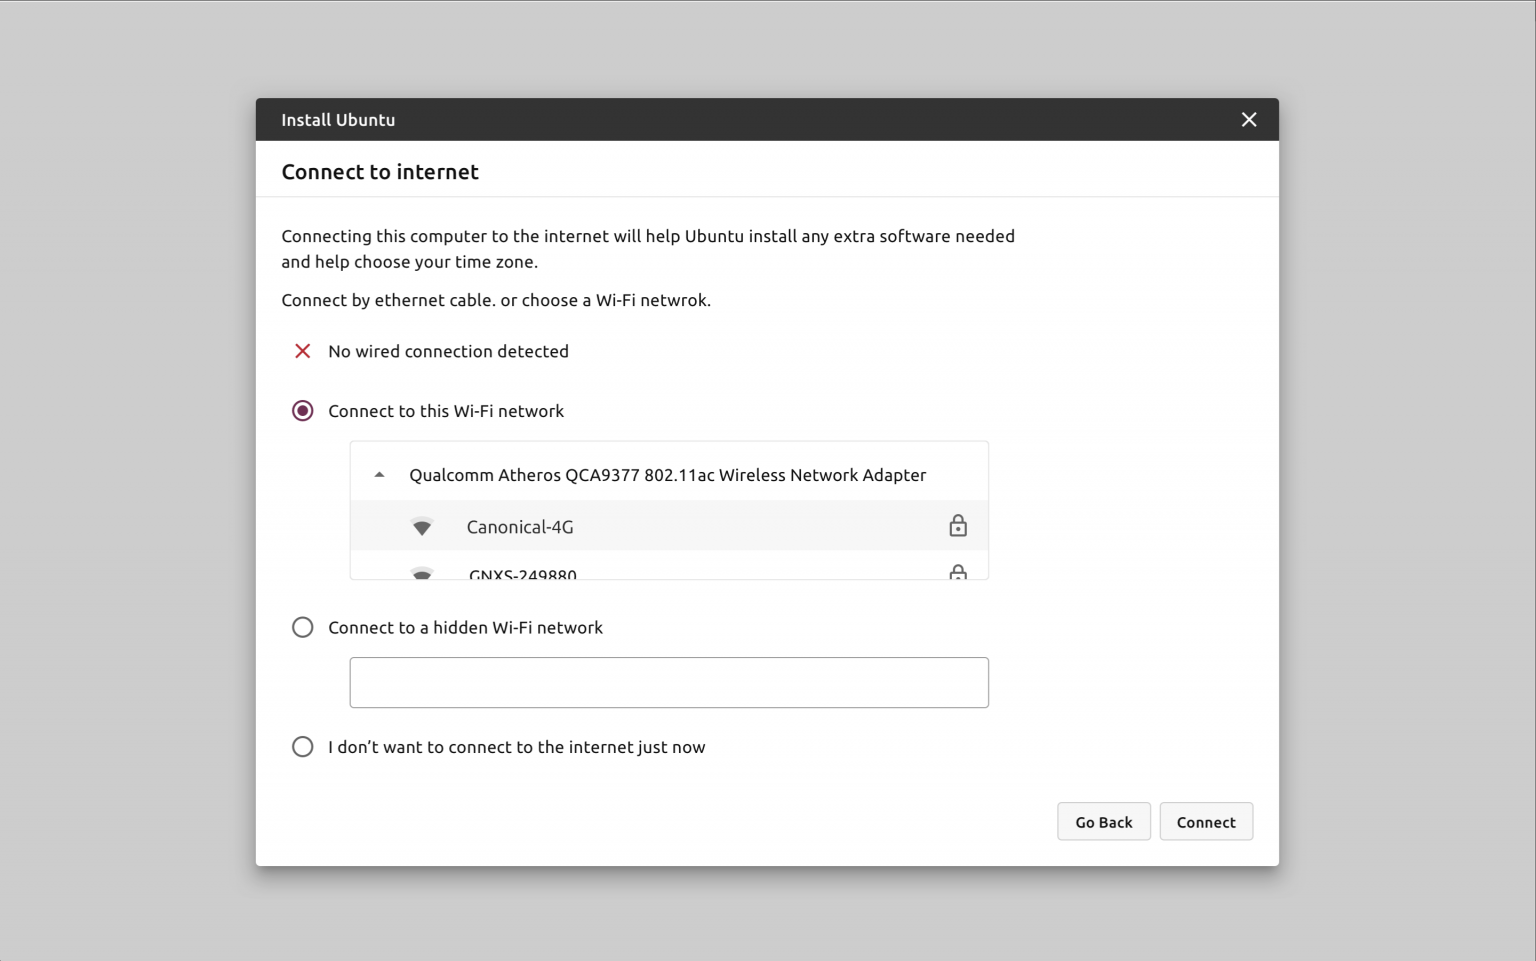Click 'No wired connection detected' text
This screenshot has width=1536, height=961.
(x=448, y=351)
